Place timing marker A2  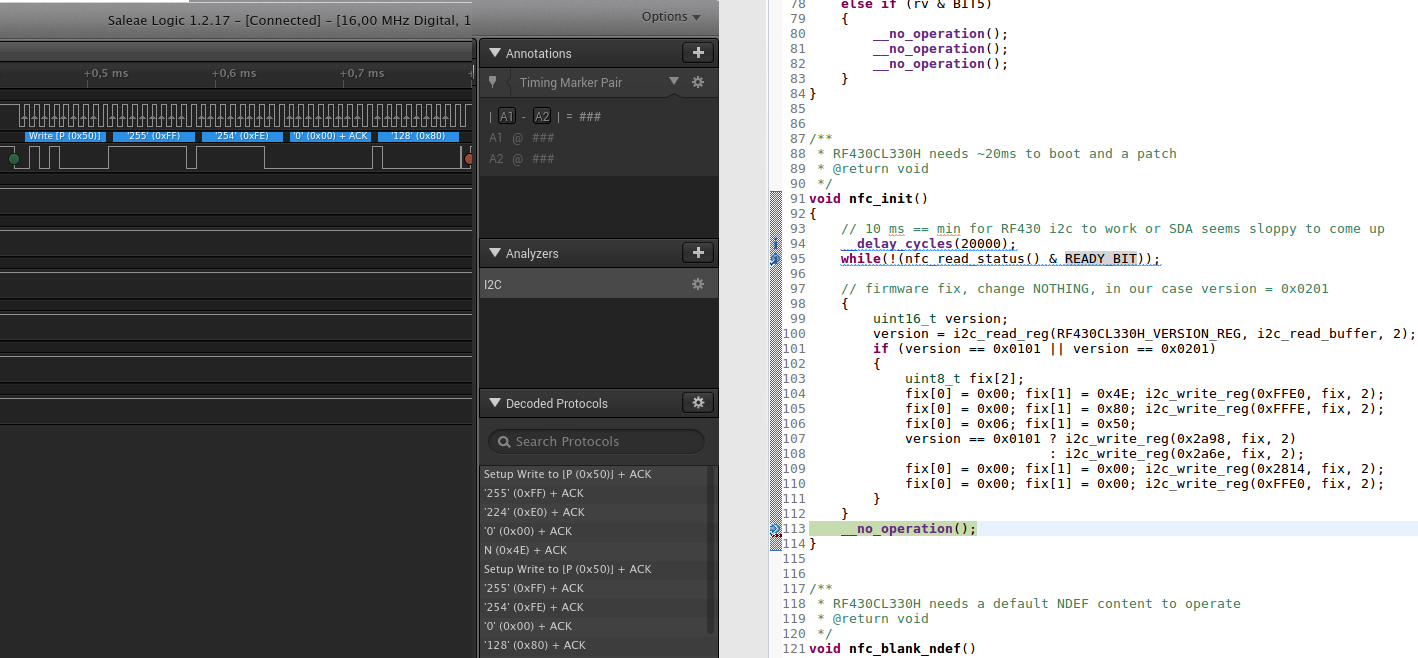[541, 117]
